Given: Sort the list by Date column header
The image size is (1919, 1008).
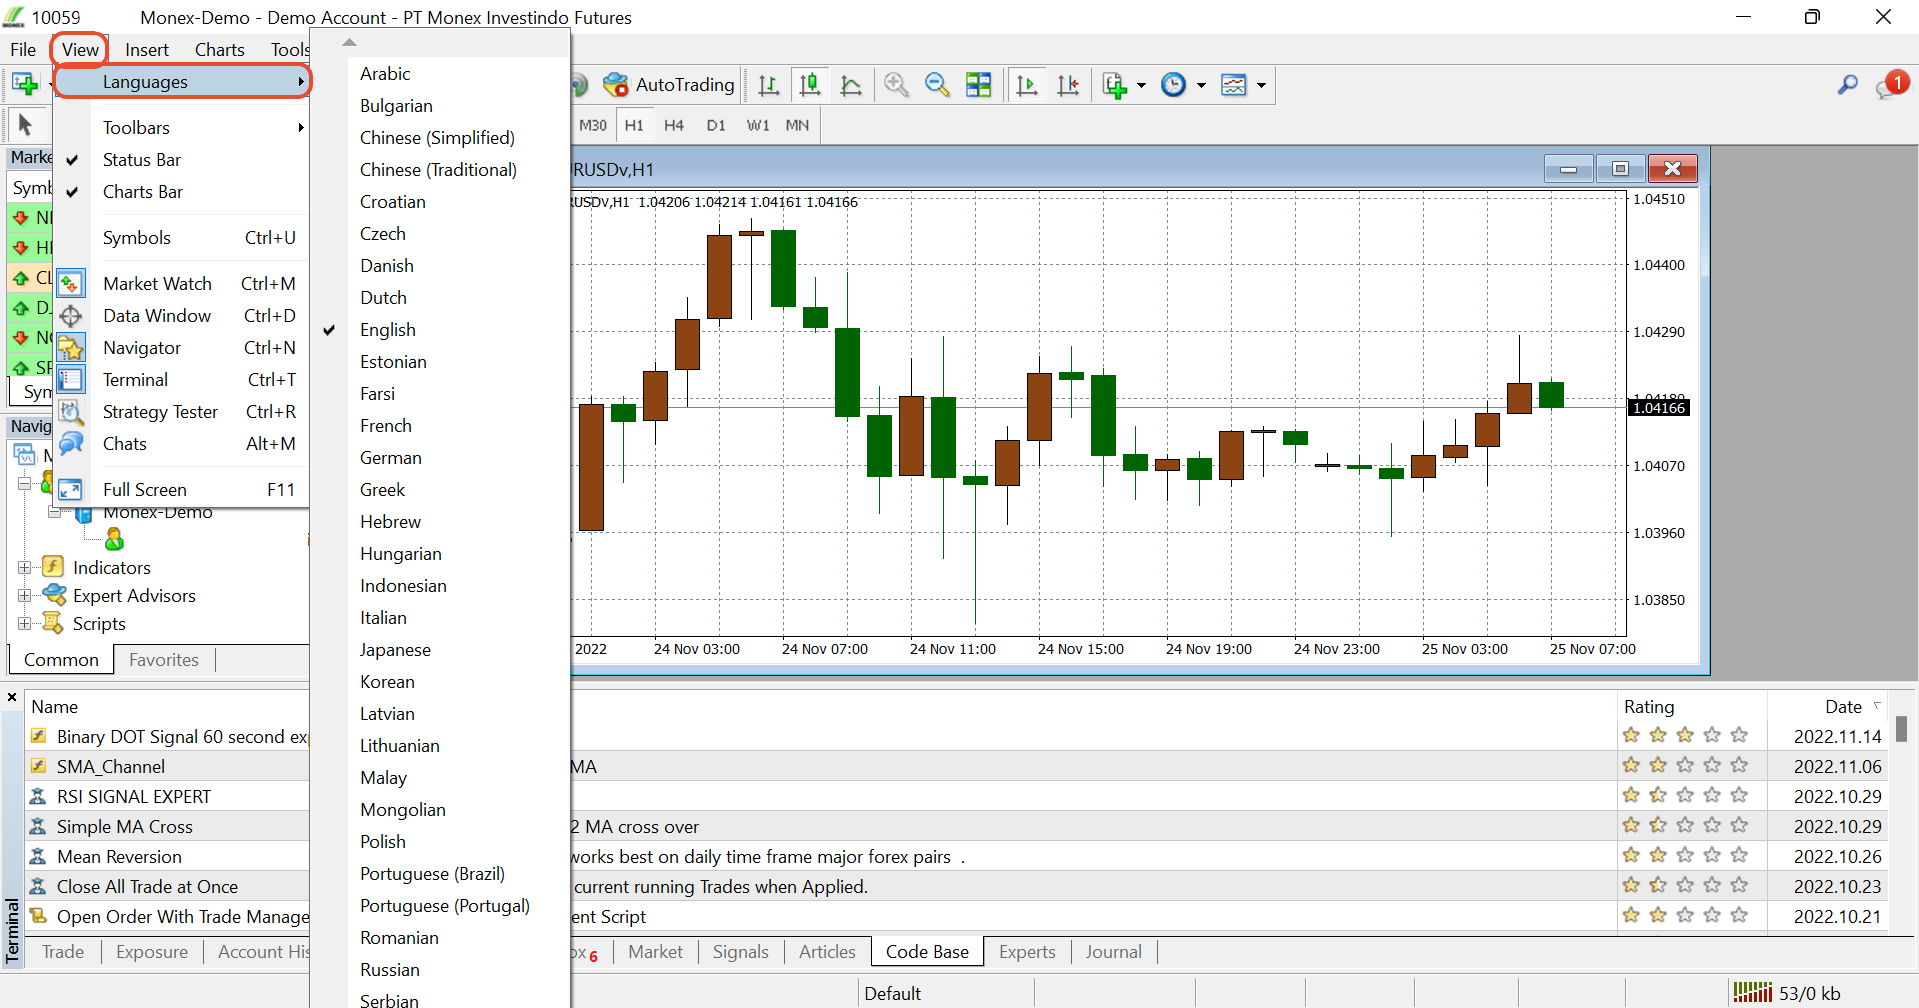Looking at the screenshot, I should click(x=1828, y=707).
